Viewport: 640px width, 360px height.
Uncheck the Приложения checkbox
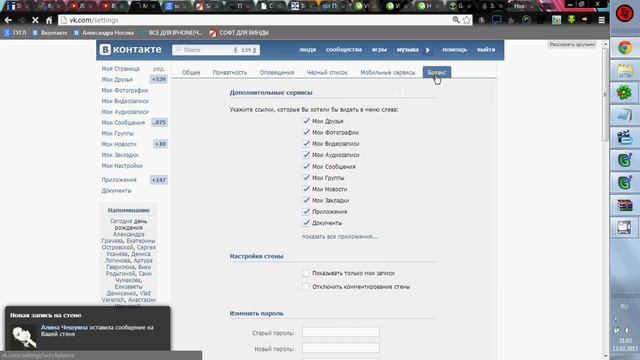click(x=306, y=211)
